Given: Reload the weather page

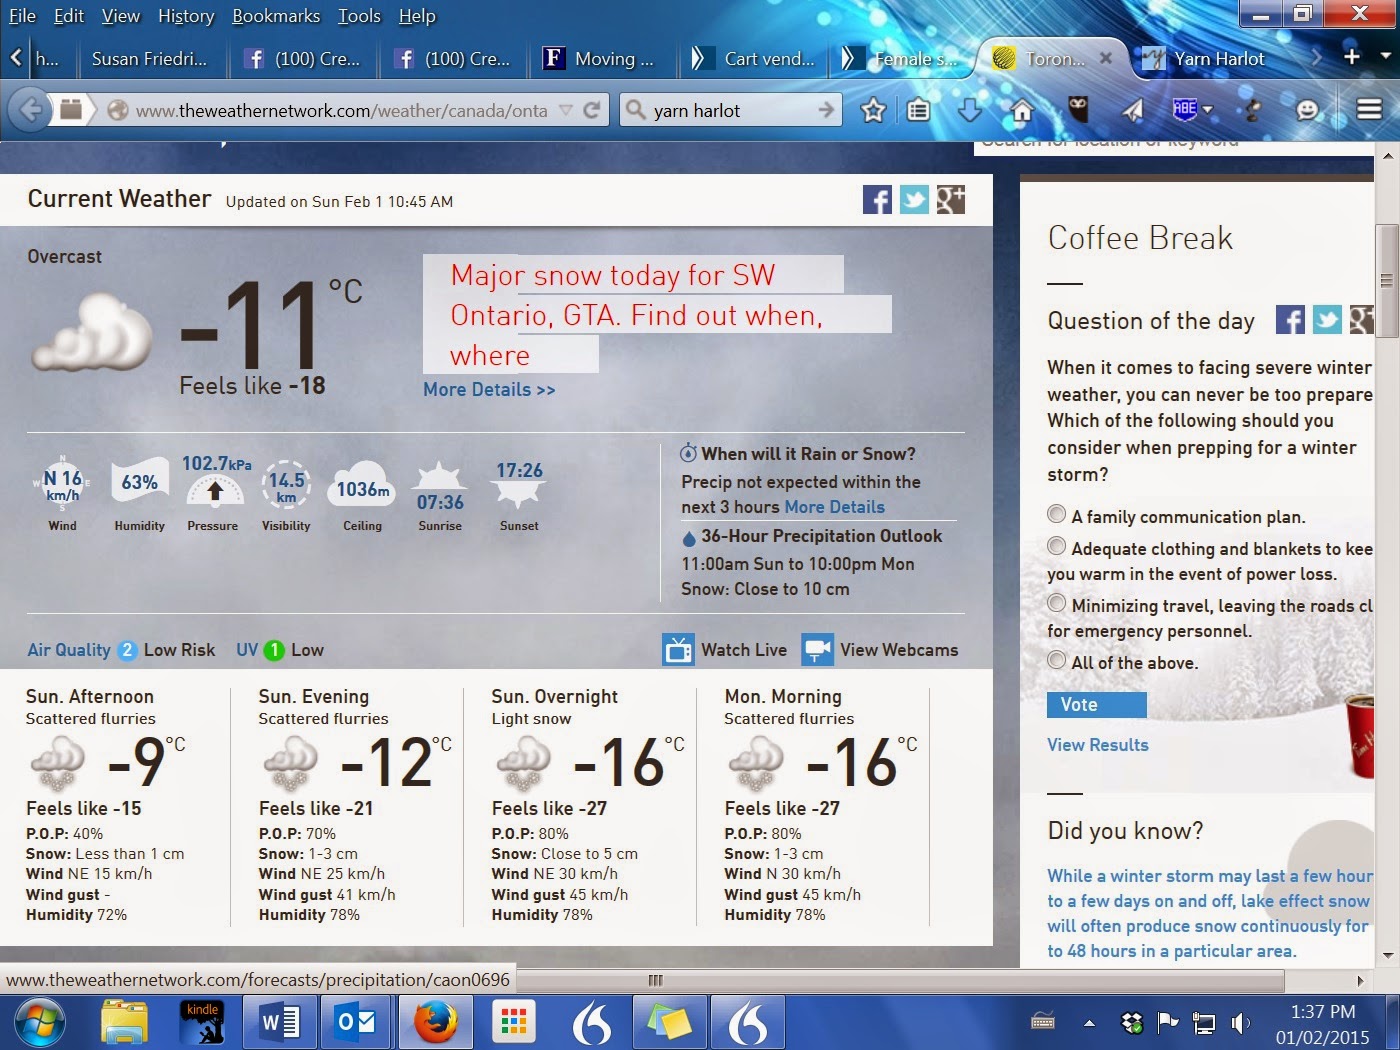Looking at the screenshot, I should [592, 110].
